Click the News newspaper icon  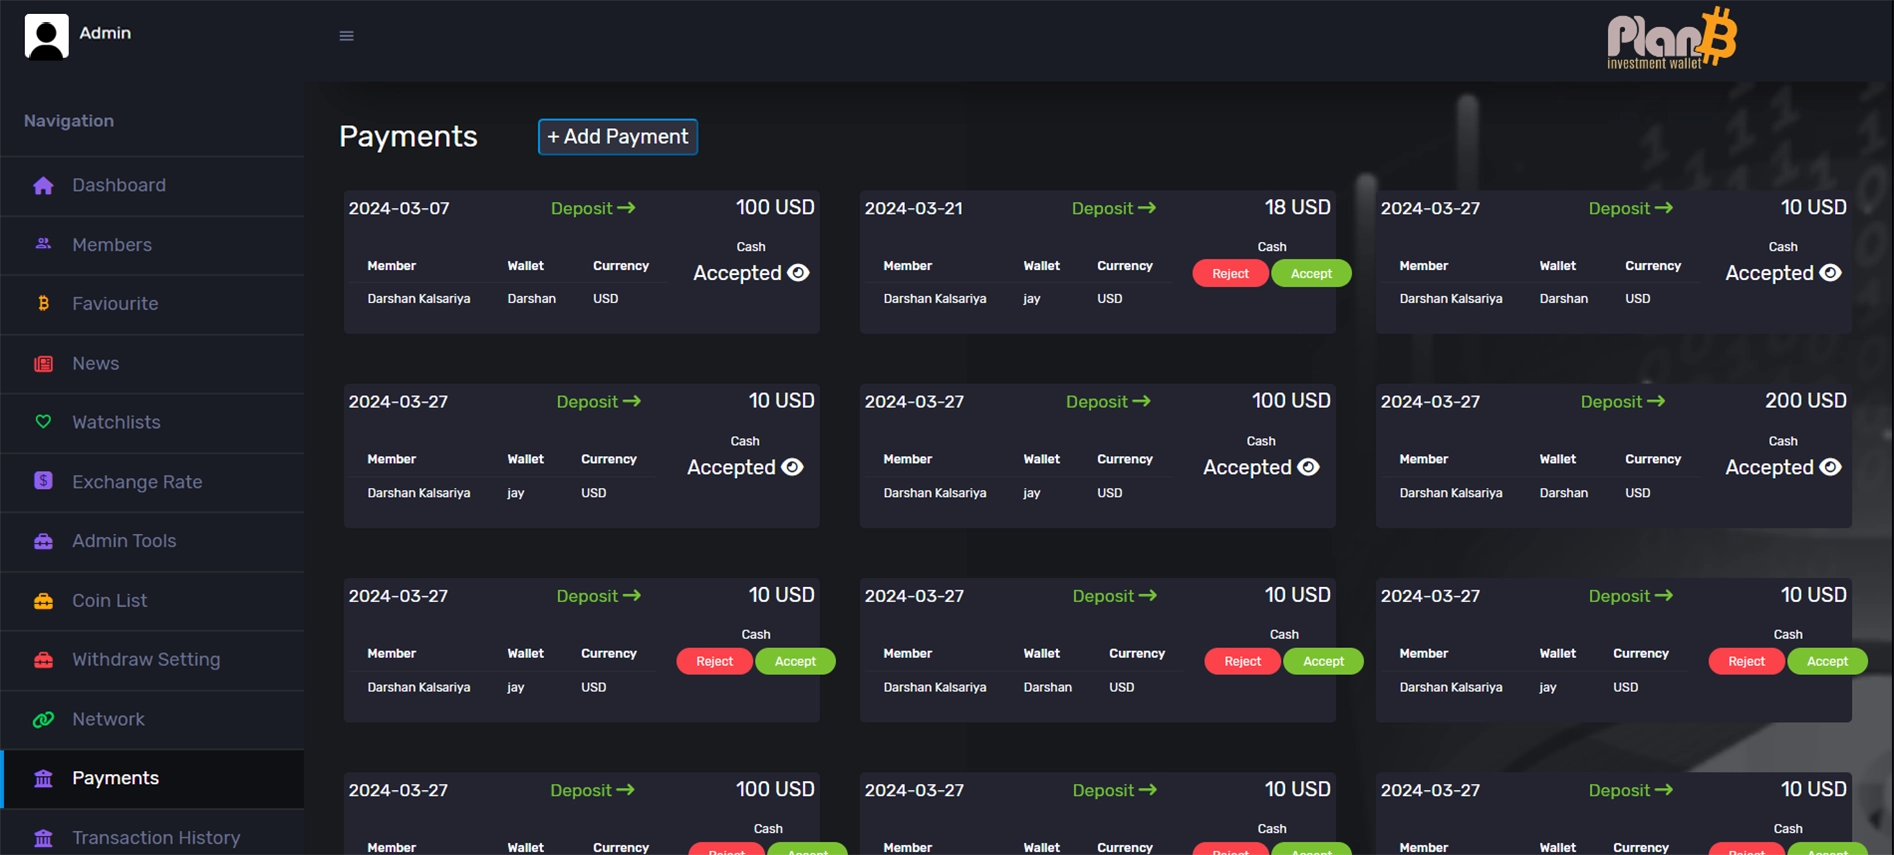(x=43, y=363)
